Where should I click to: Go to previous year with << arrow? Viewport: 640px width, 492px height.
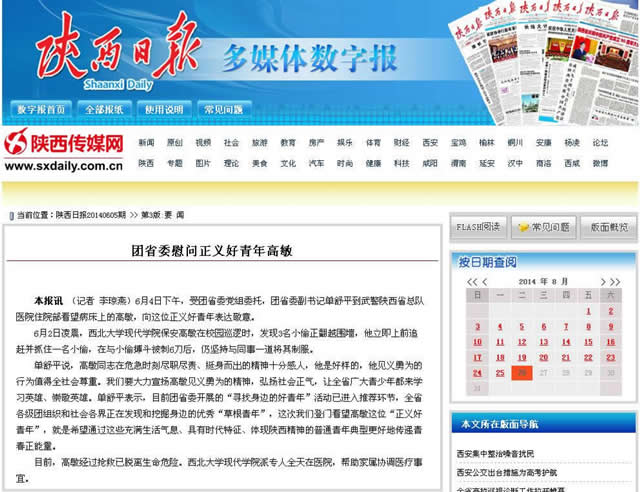coord(472,282)
